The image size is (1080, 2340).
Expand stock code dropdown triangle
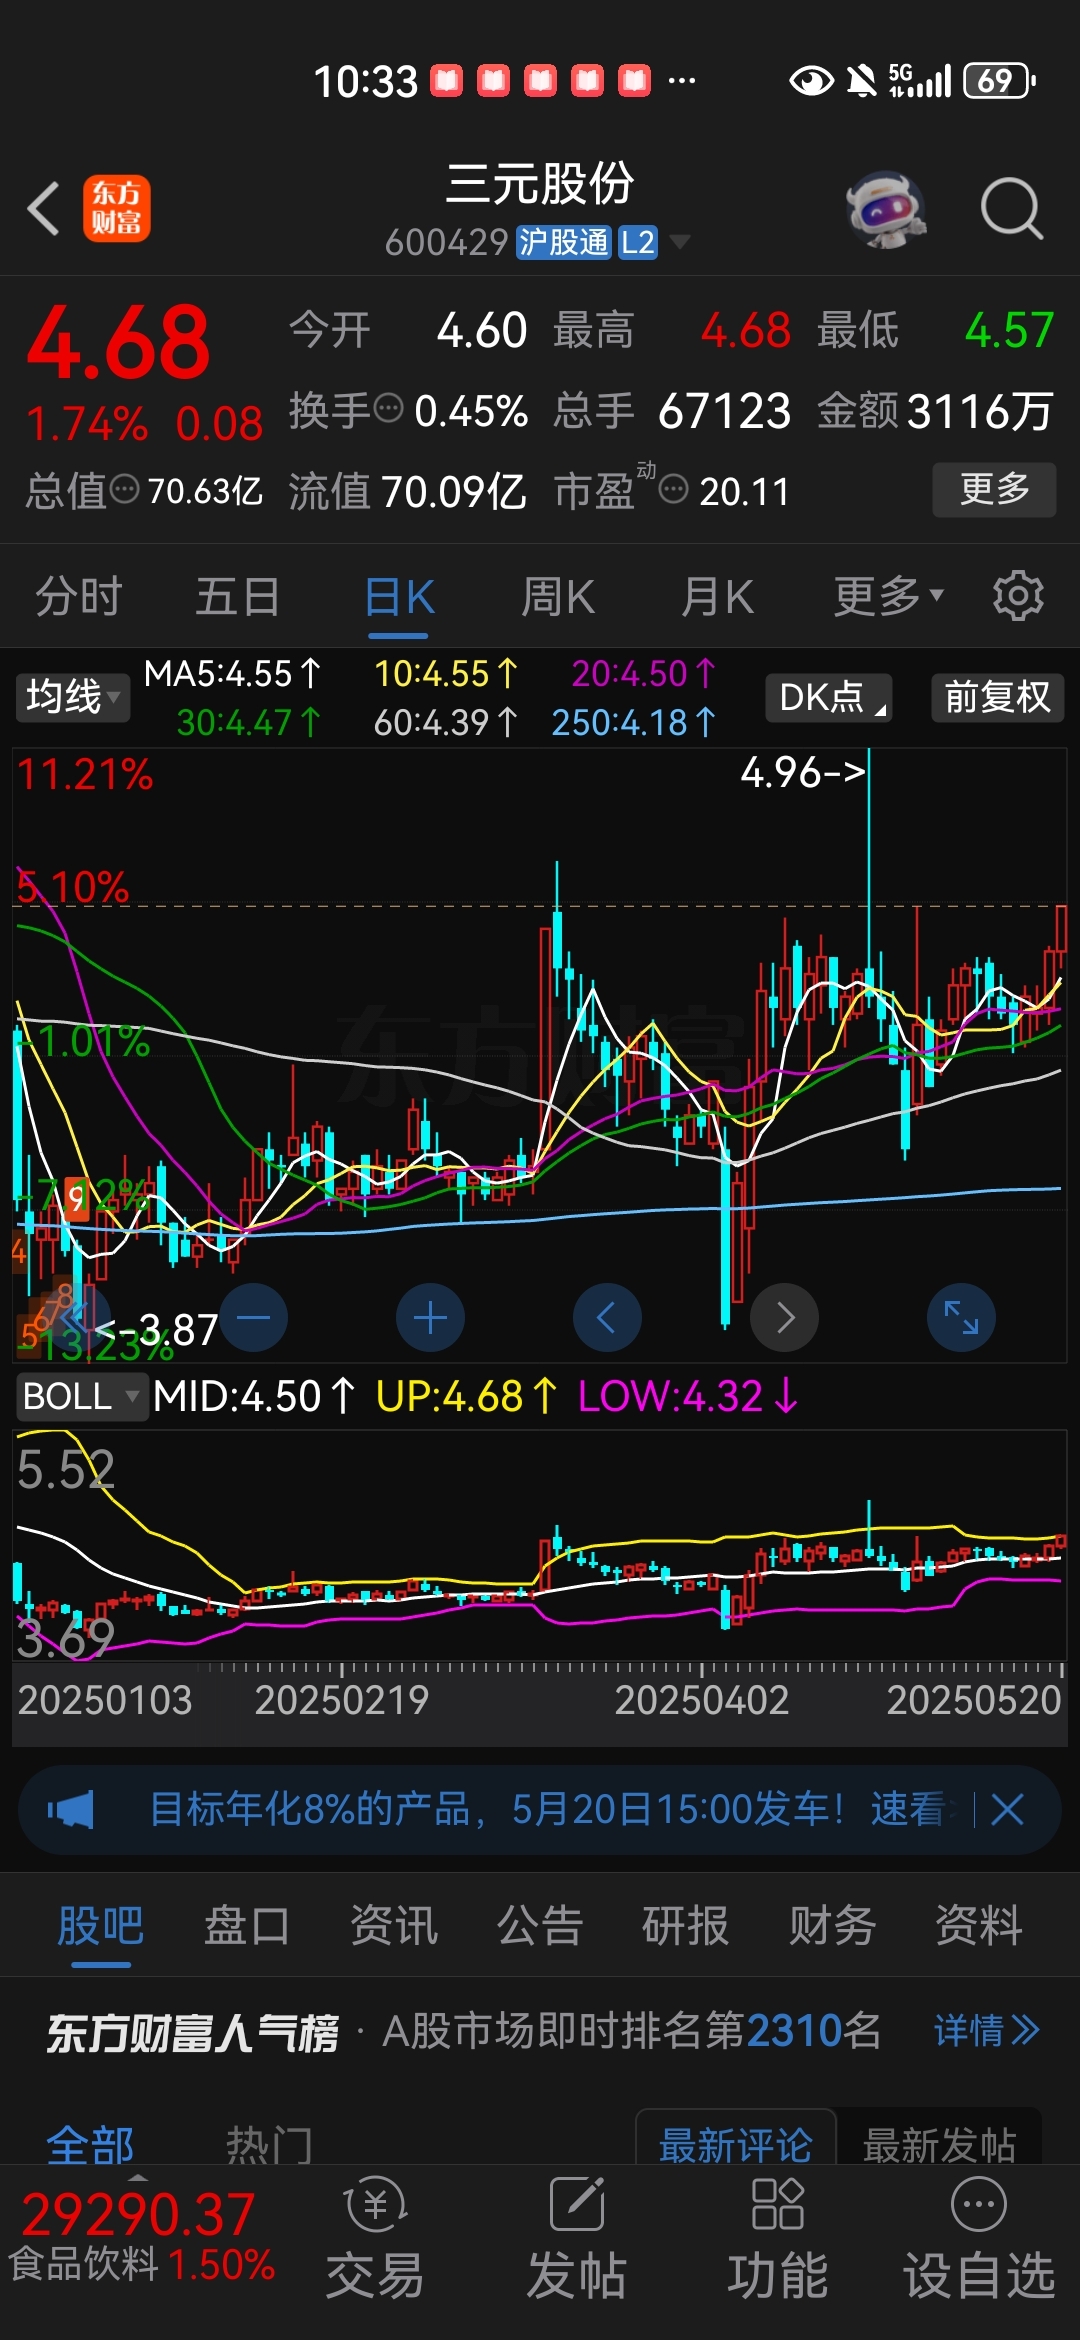coord(680,242)
